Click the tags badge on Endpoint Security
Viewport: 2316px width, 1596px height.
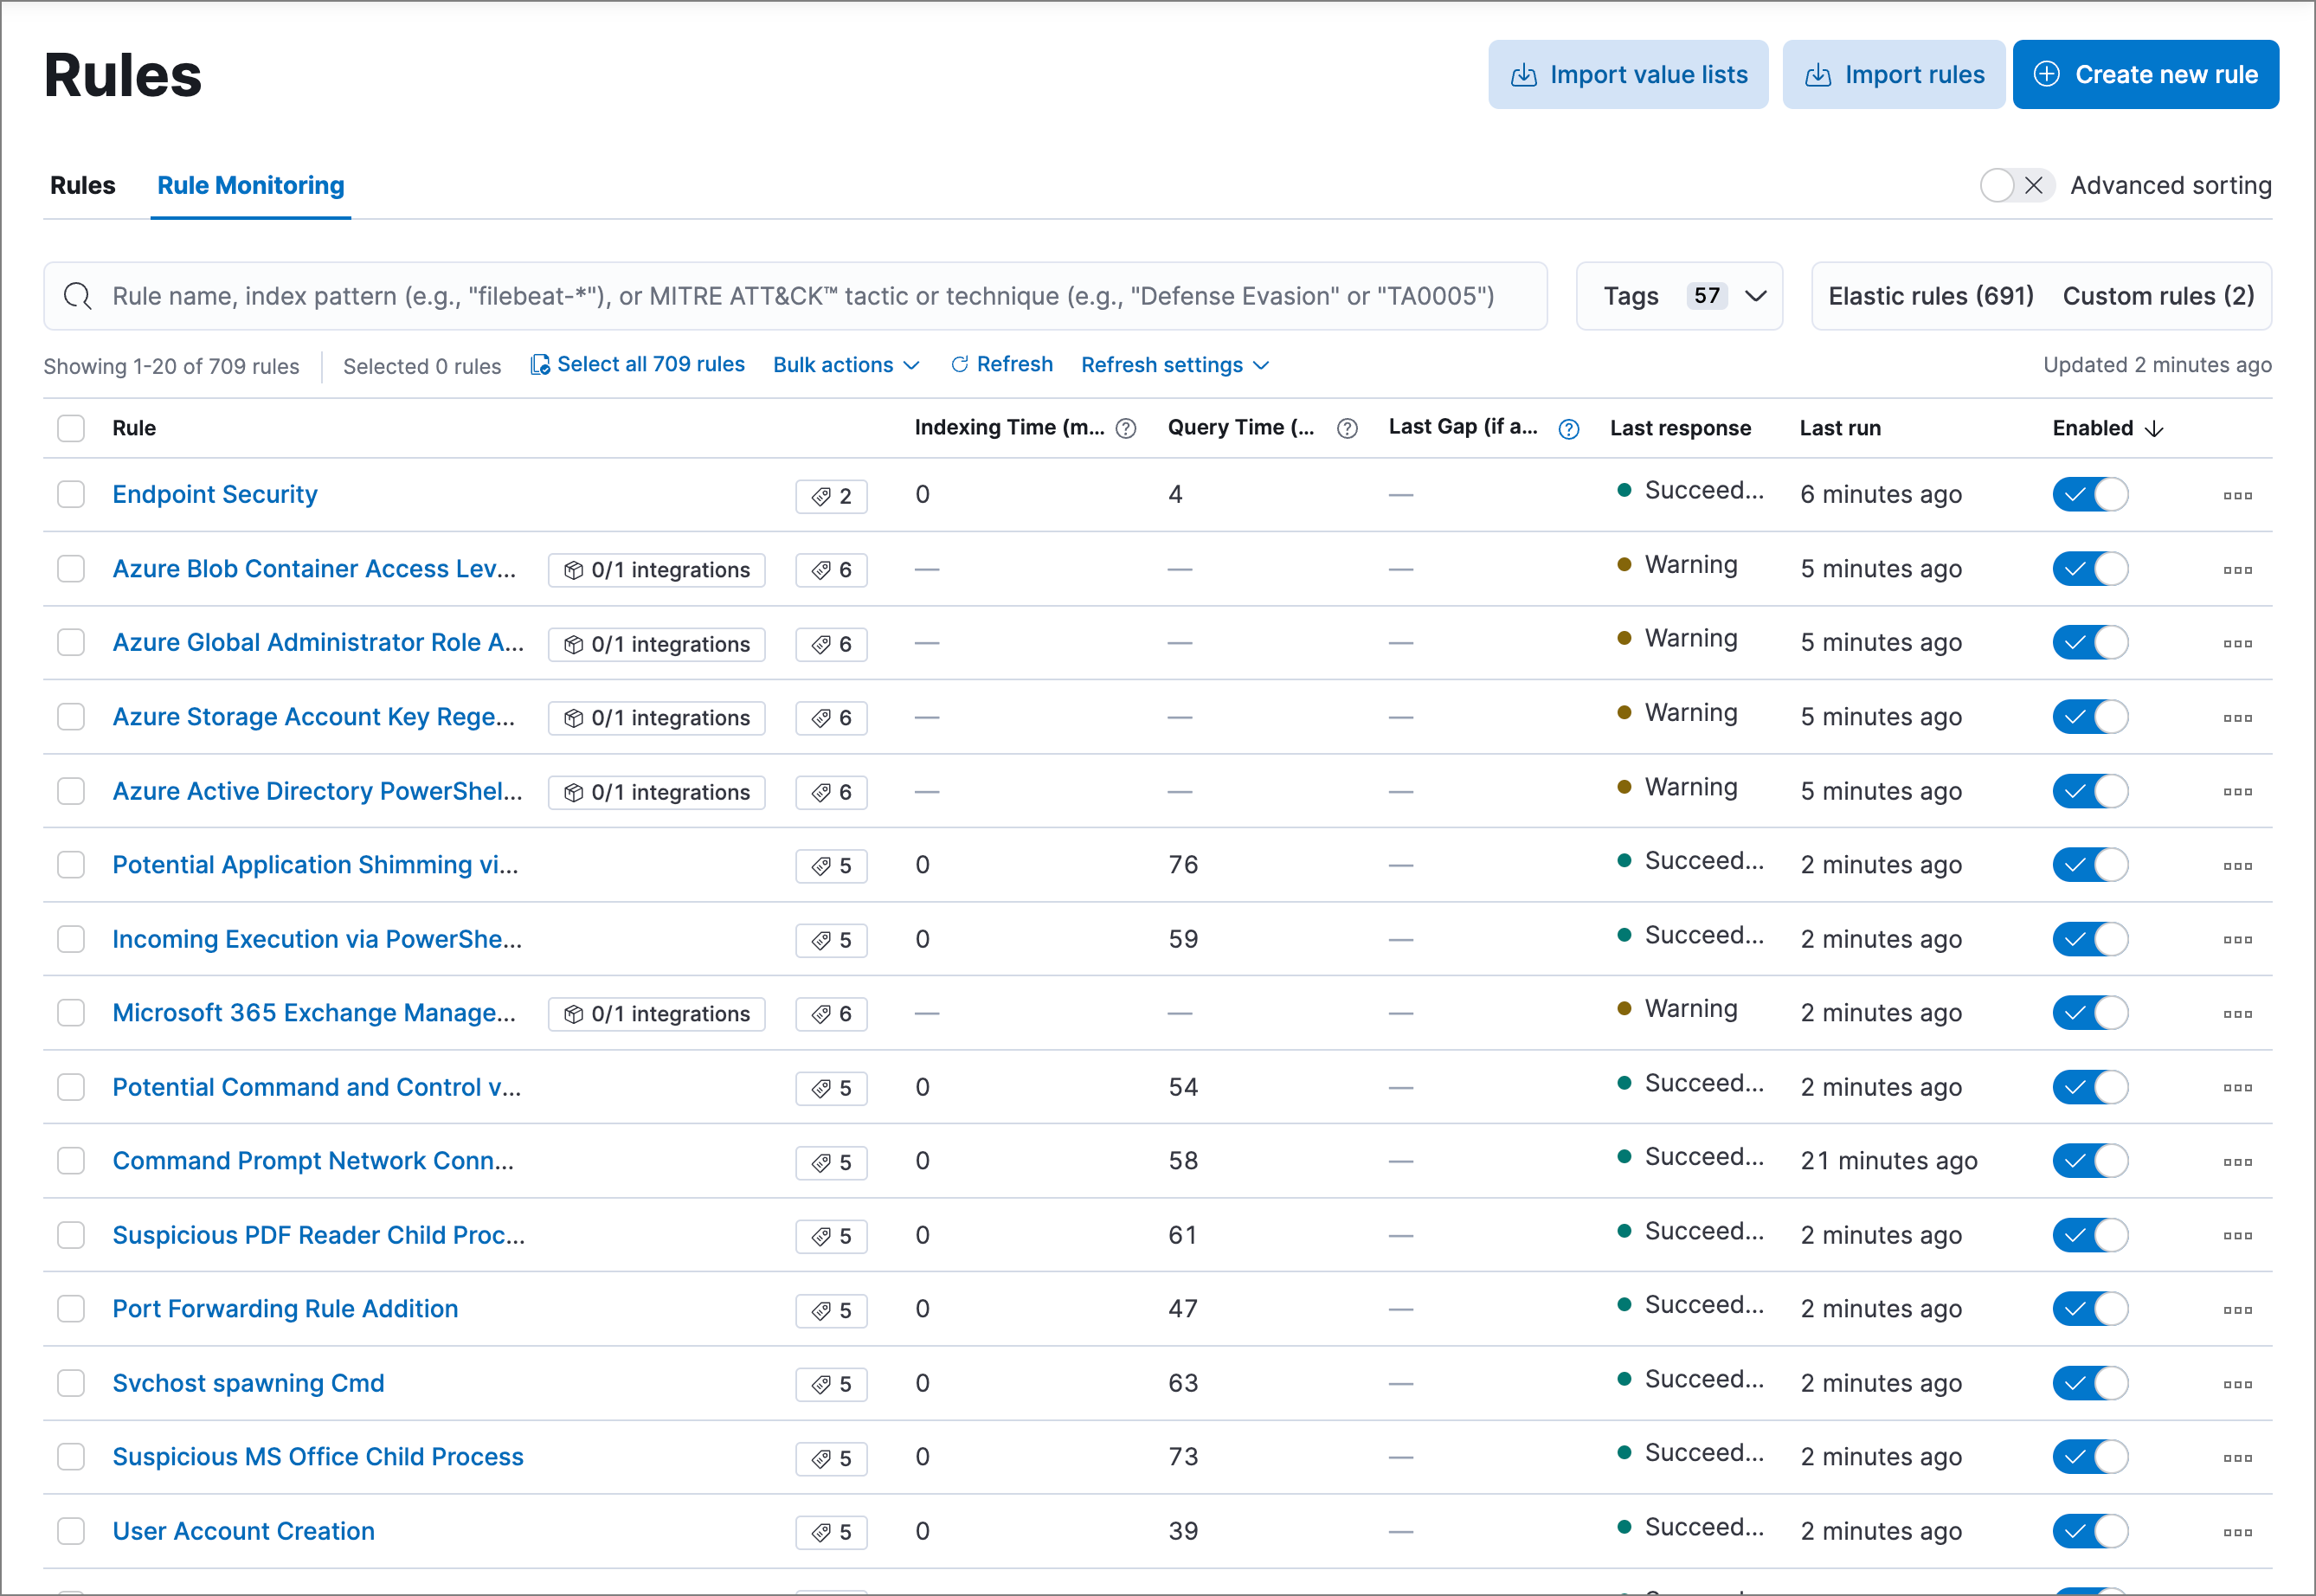[x=831, y=496]
